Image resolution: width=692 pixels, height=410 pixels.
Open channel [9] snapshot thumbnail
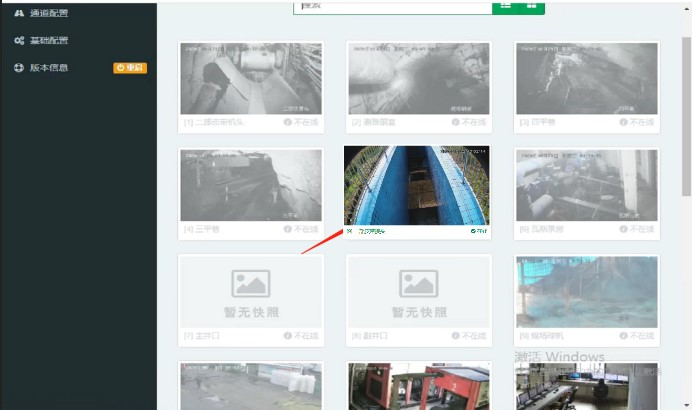coord(587,292)
